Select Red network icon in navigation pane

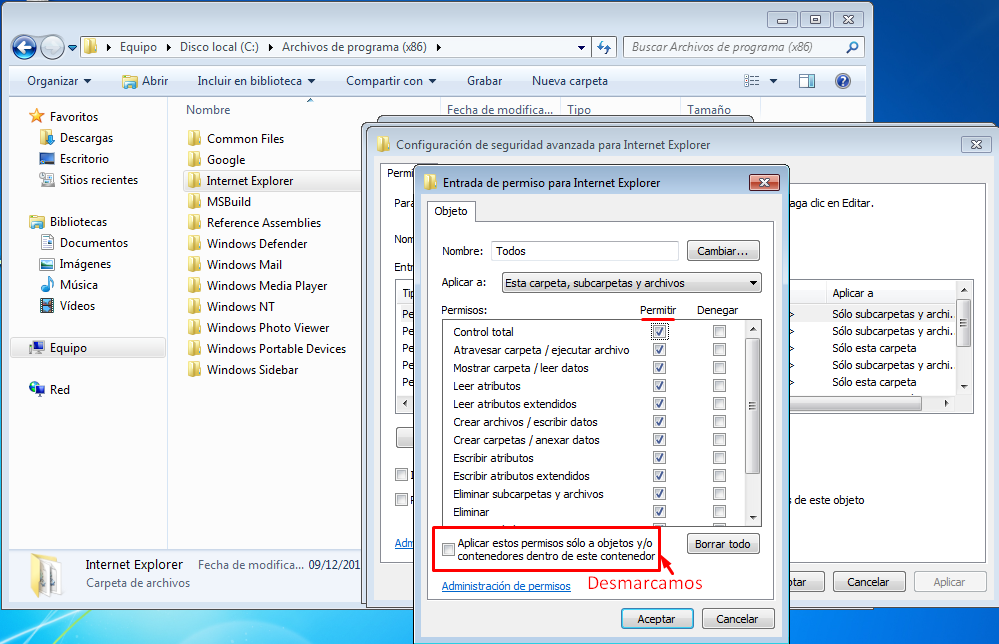(37, 389)
